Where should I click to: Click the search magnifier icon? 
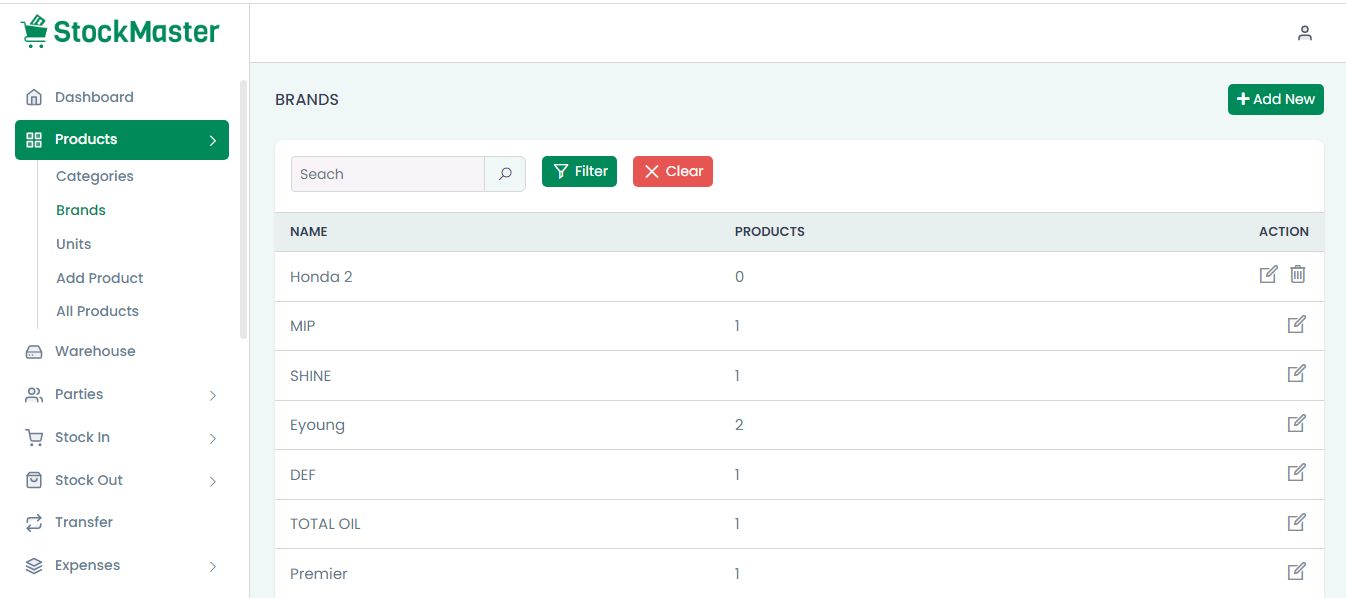[505, 174]
